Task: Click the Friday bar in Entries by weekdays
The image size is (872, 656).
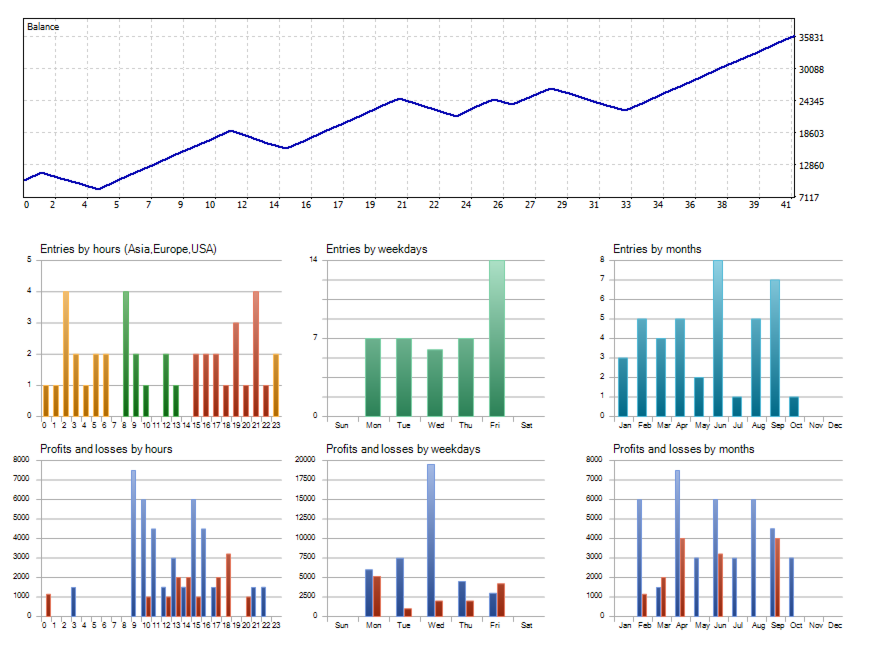Action: (x=497, y=338)
